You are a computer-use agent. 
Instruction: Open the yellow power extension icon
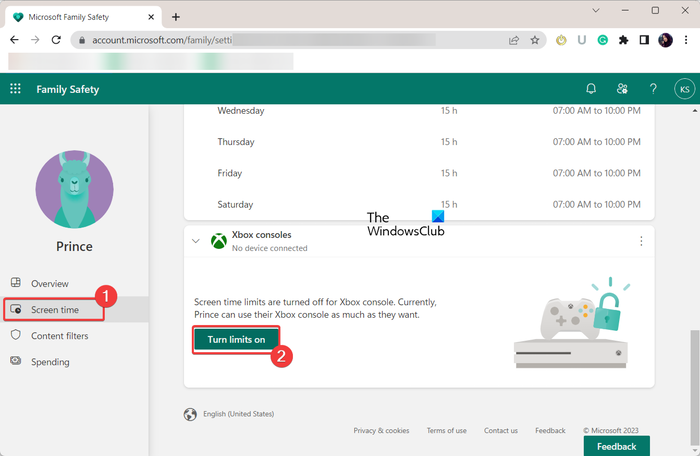coord(561,40)
